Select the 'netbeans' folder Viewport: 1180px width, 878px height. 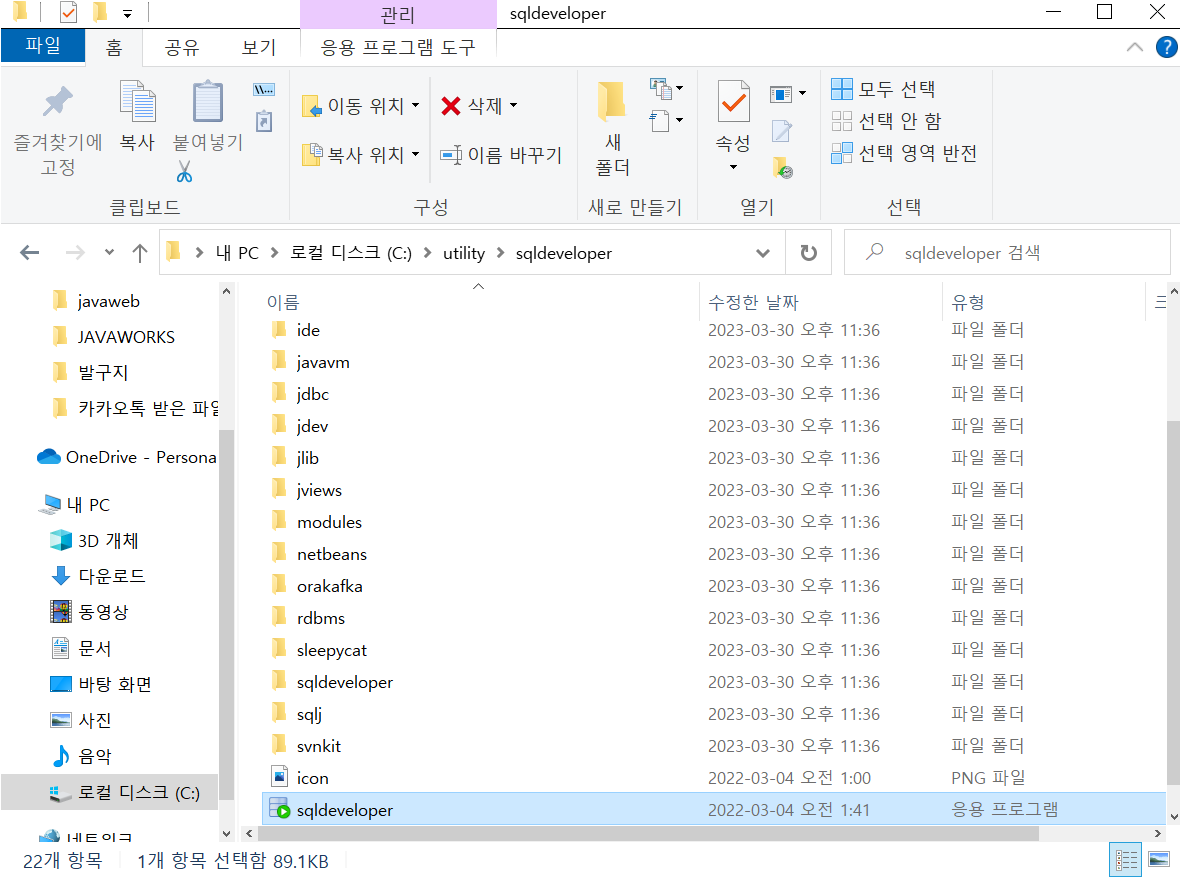(332, 554)
